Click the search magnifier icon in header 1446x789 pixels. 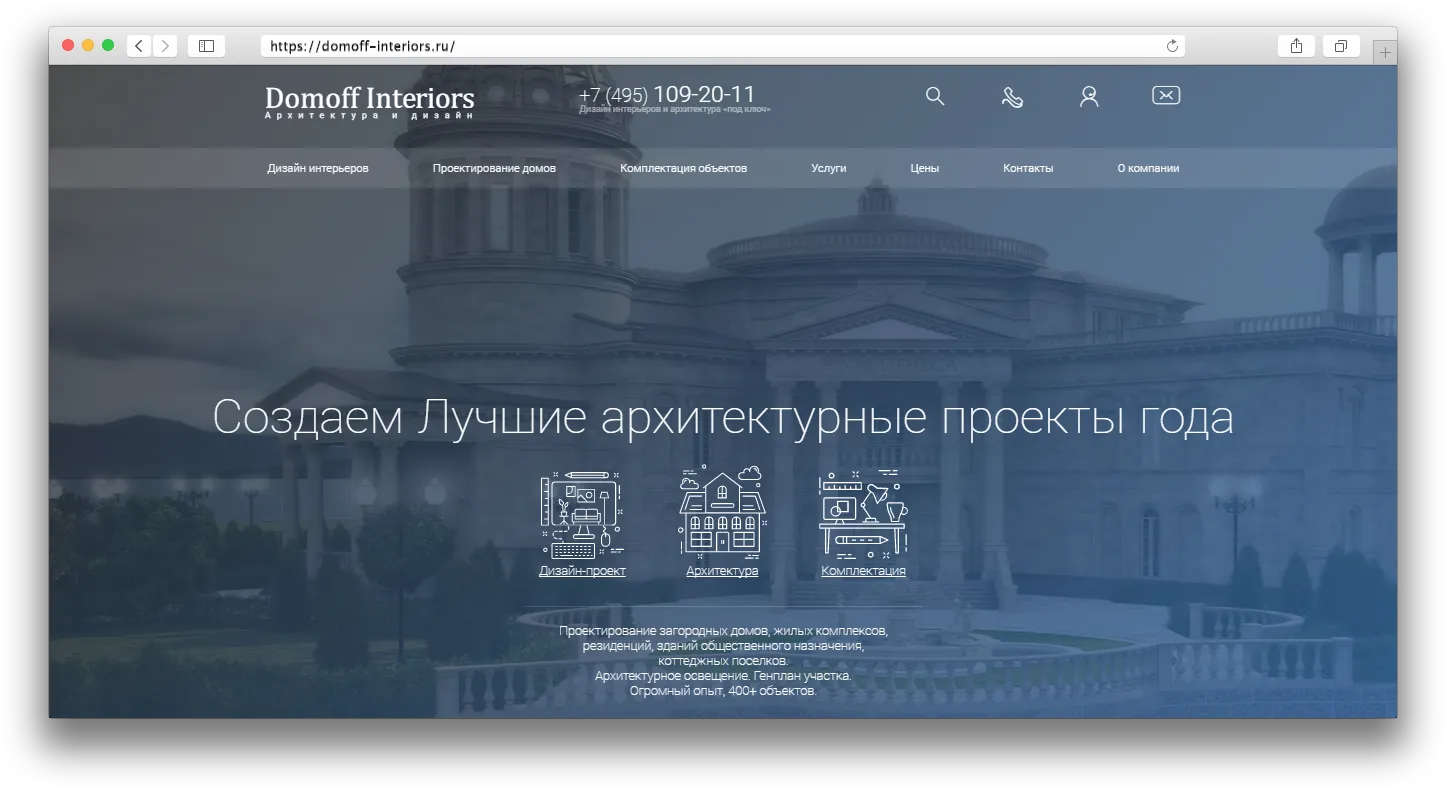(935, 96)
